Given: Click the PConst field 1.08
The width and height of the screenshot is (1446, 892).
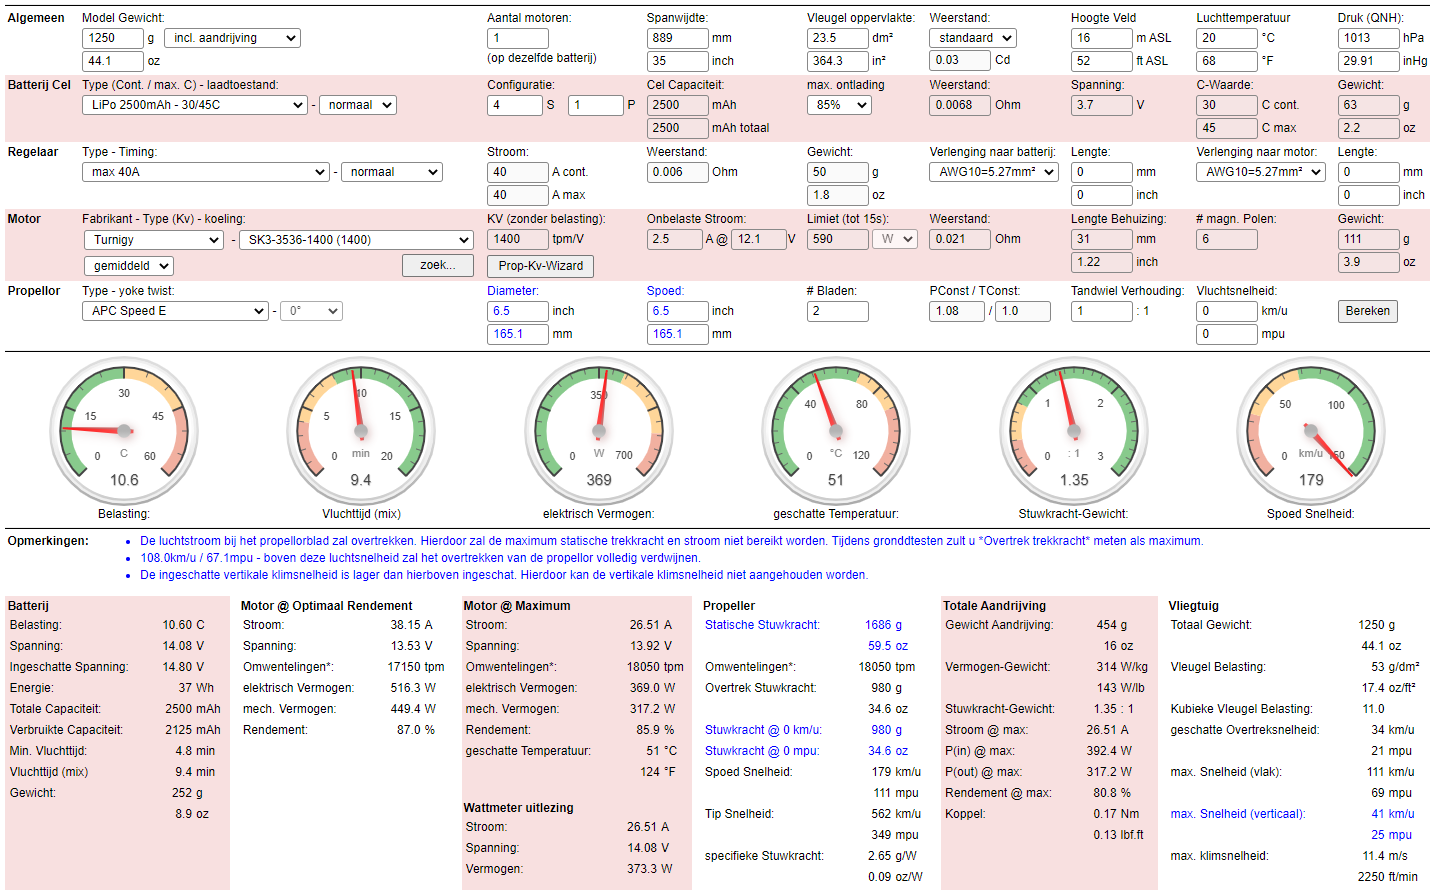Looking at the screenshot, I should tap(957, 311).
